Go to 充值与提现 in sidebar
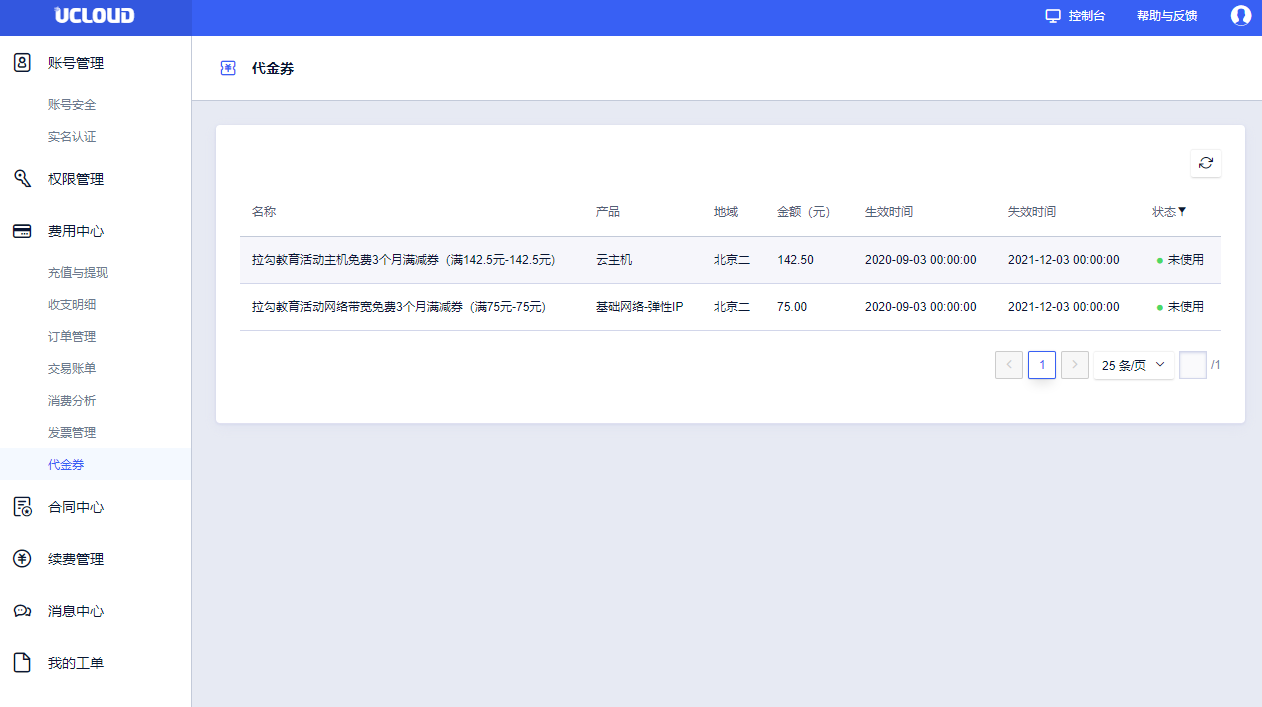 coord(78,273)
